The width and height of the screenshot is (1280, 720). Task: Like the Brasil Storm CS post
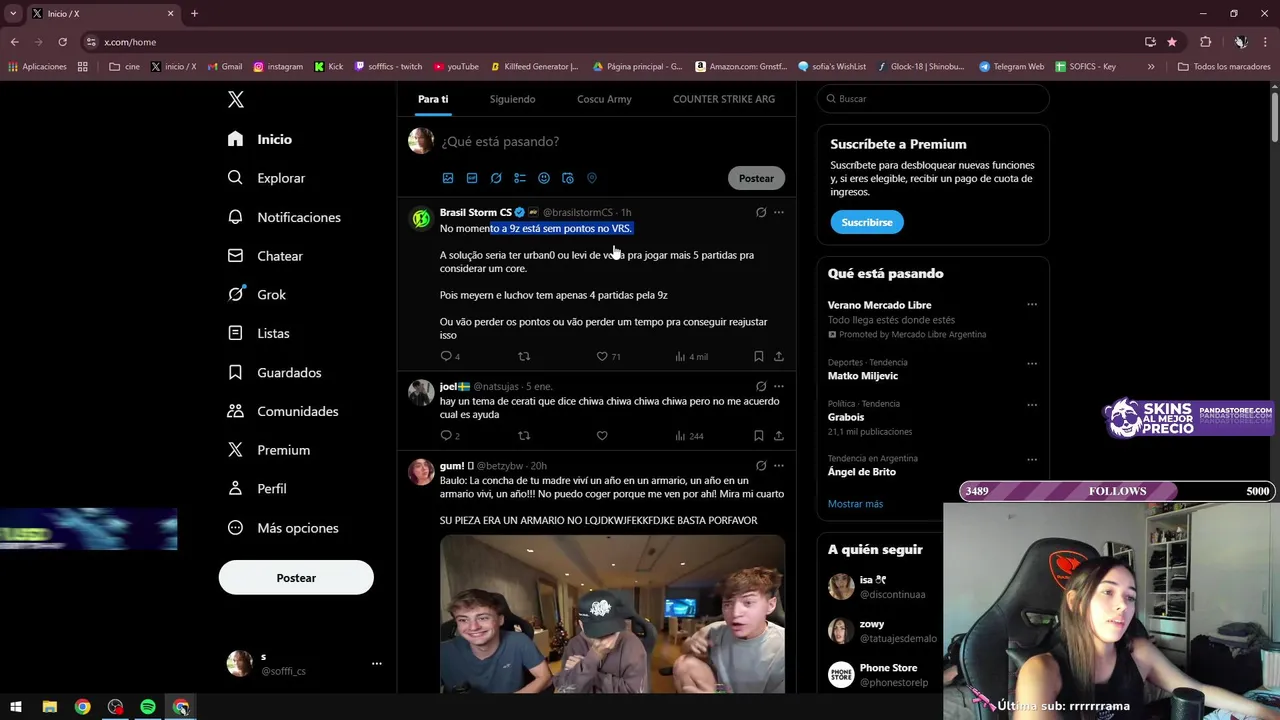pyautogui.click(x=602, y=356)
